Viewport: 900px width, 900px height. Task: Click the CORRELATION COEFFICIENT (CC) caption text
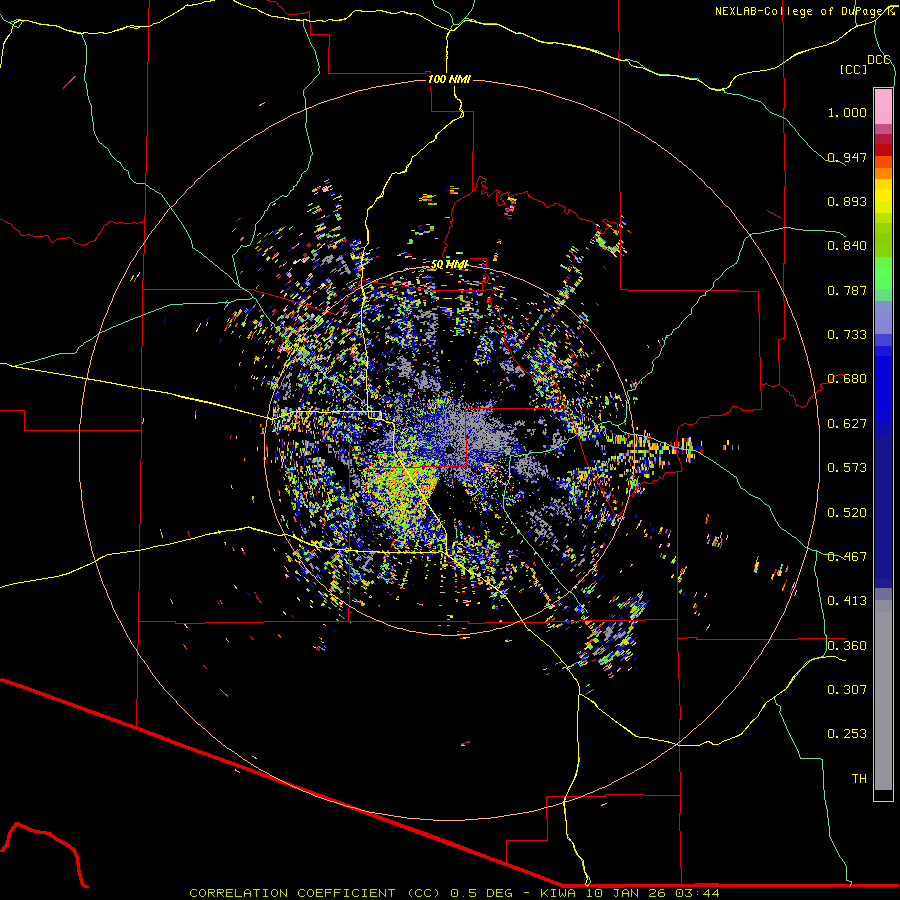pyautogui.click(x=315, y=893)
